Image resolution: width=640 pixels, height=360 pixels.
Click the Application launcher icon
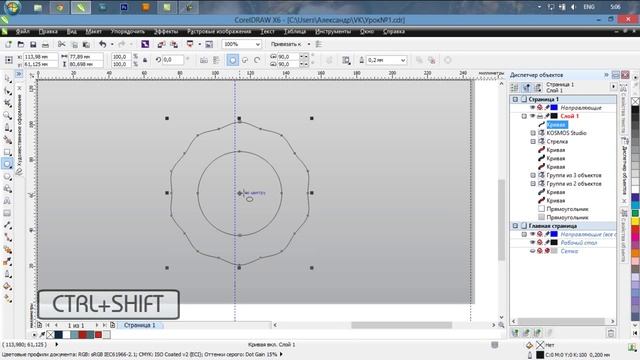click(190, 44)
